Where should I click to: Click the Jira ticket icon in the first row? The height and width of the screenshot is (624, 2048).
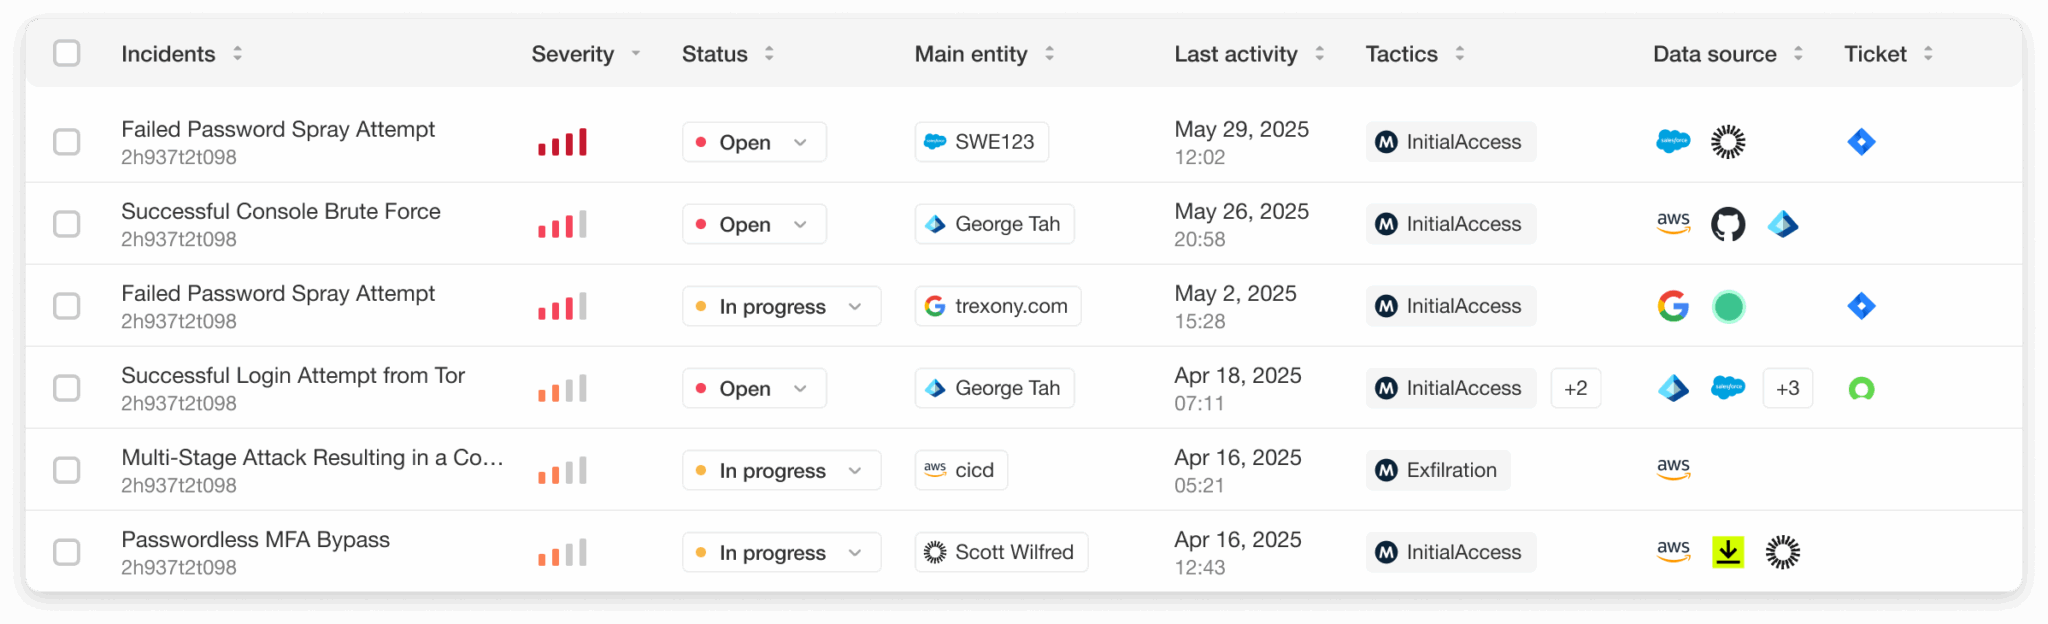(1860, 142)
